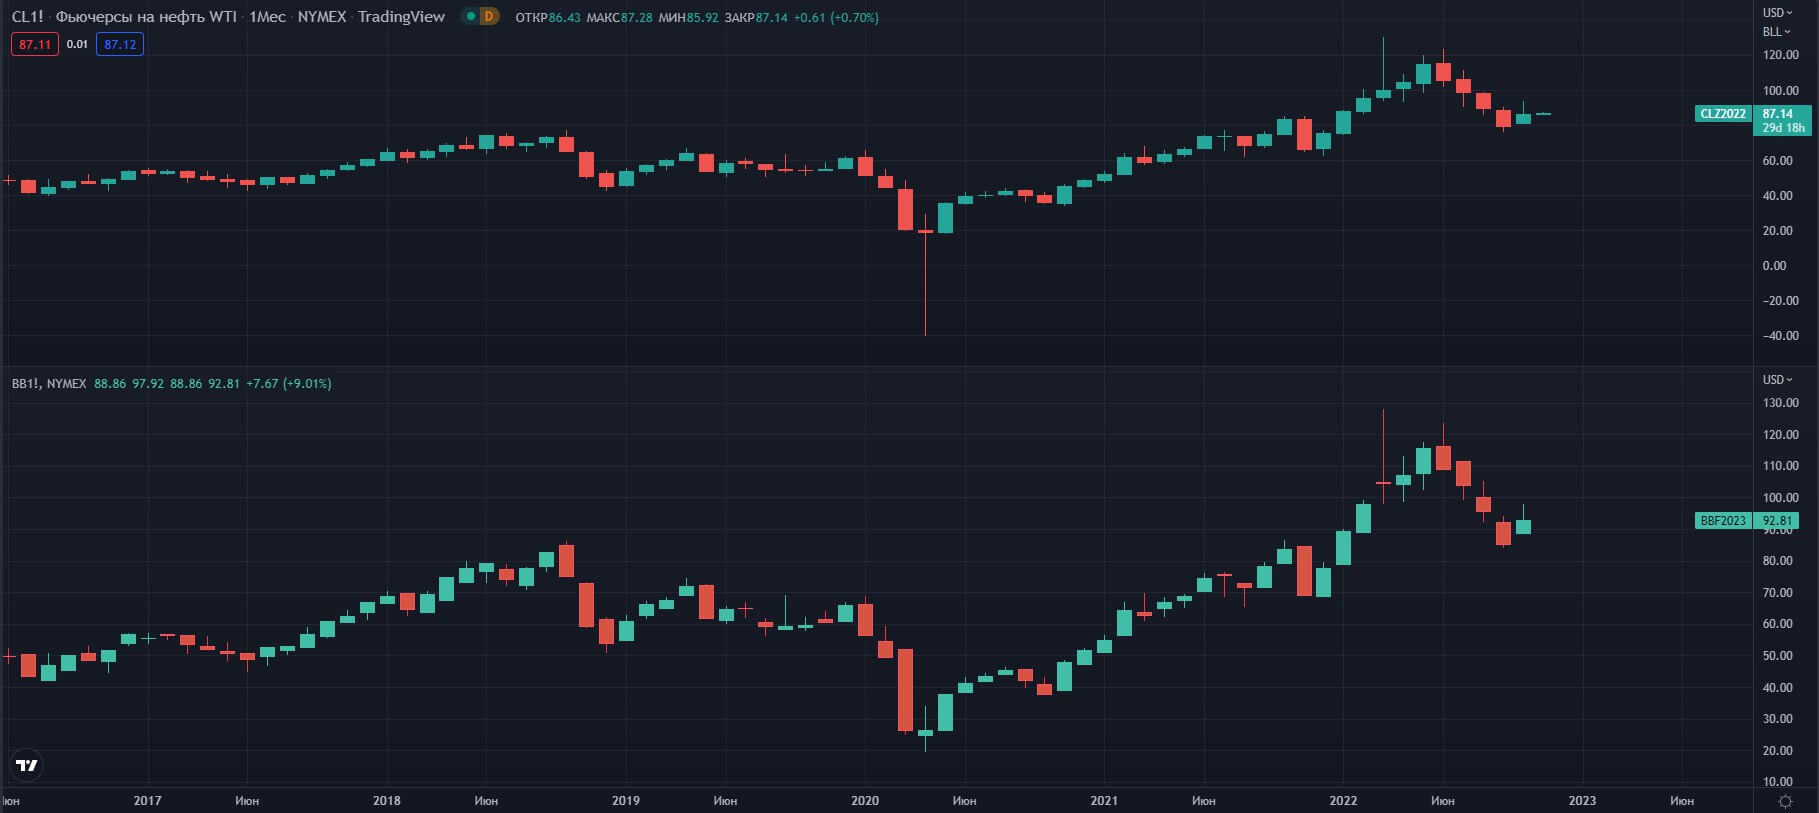
Task: Click the TradingView logo icon
Action: coord(27,765)
